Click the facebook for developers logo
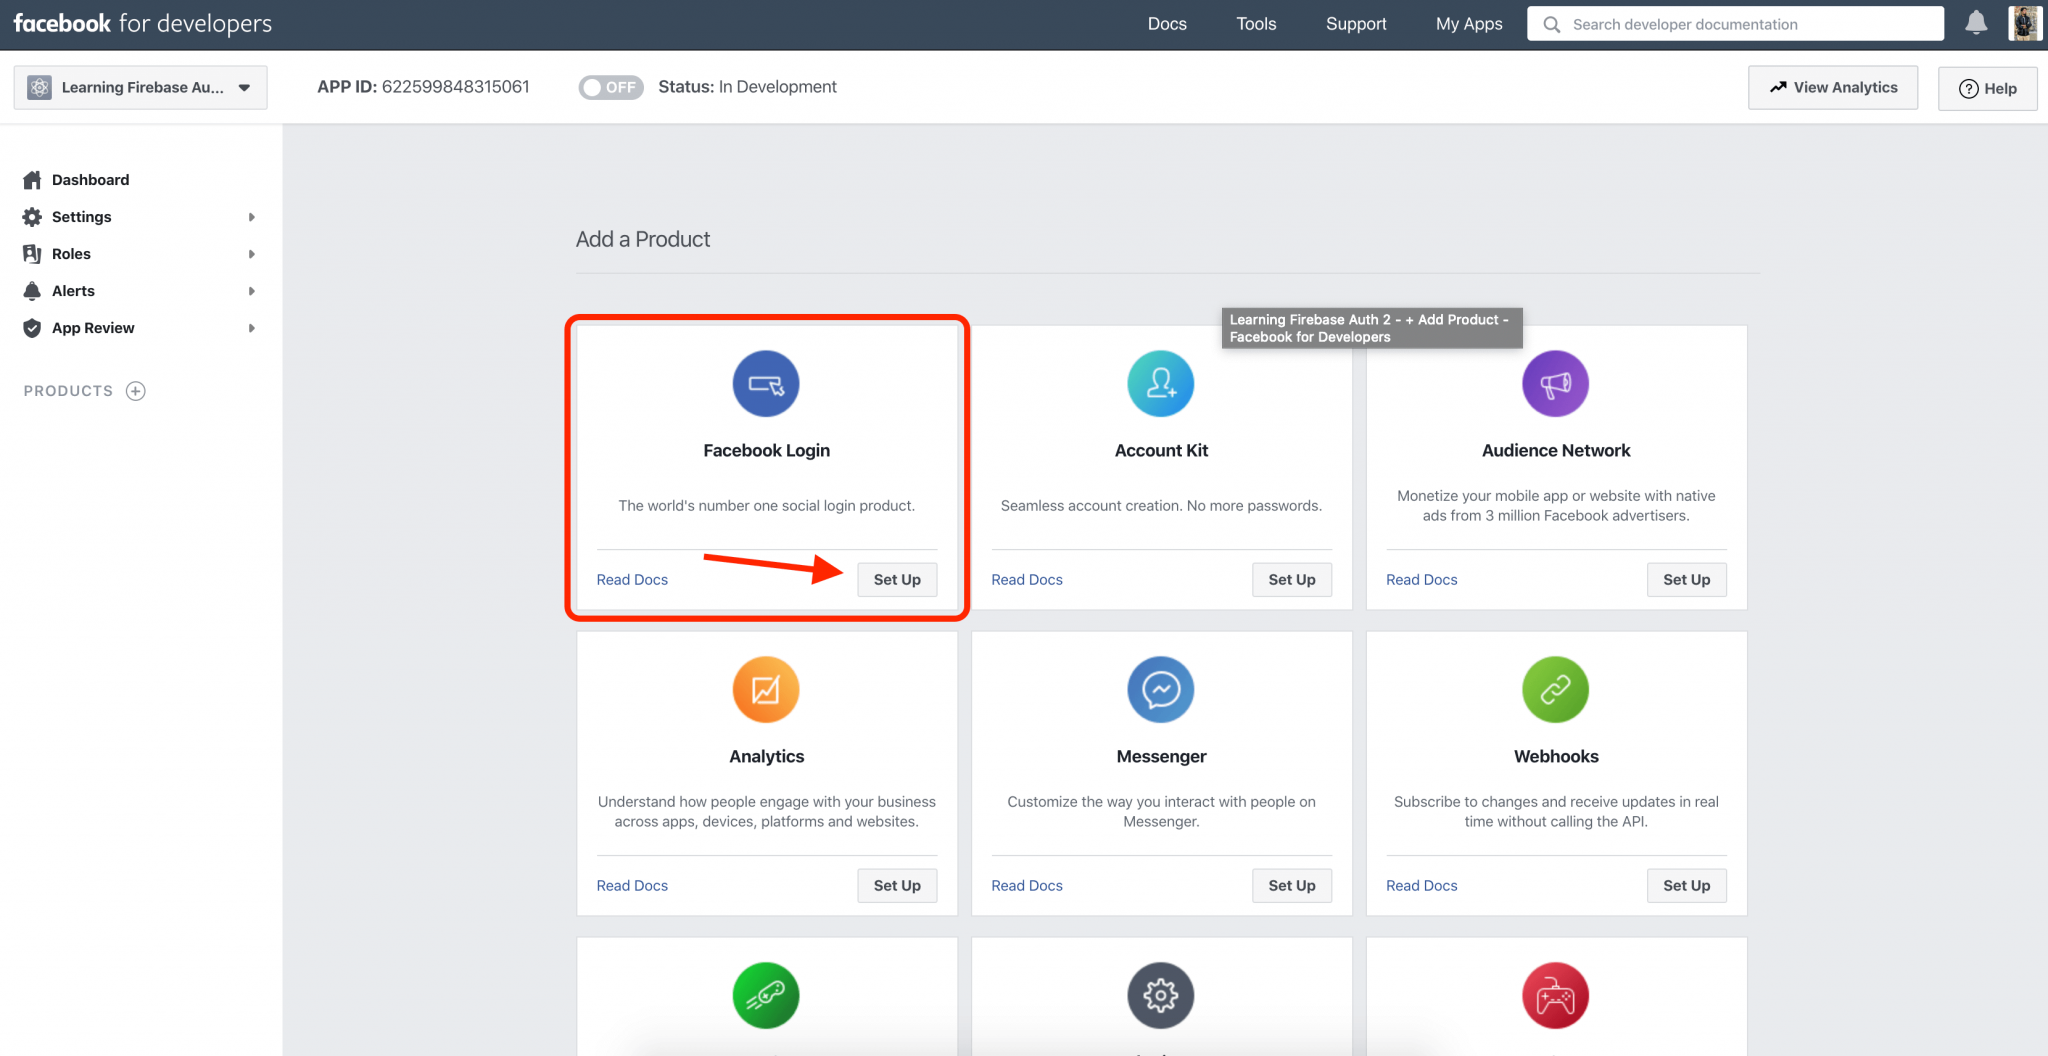 142,23
